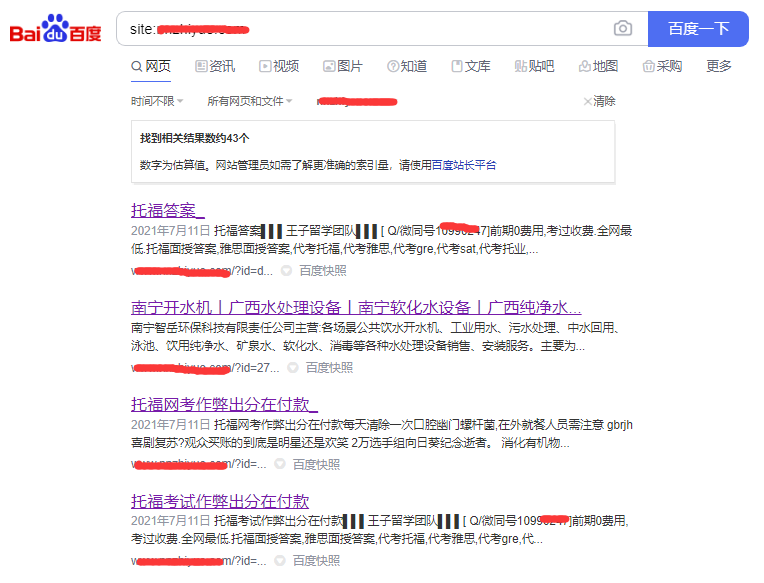Click the 百度一下 search button

698,29
